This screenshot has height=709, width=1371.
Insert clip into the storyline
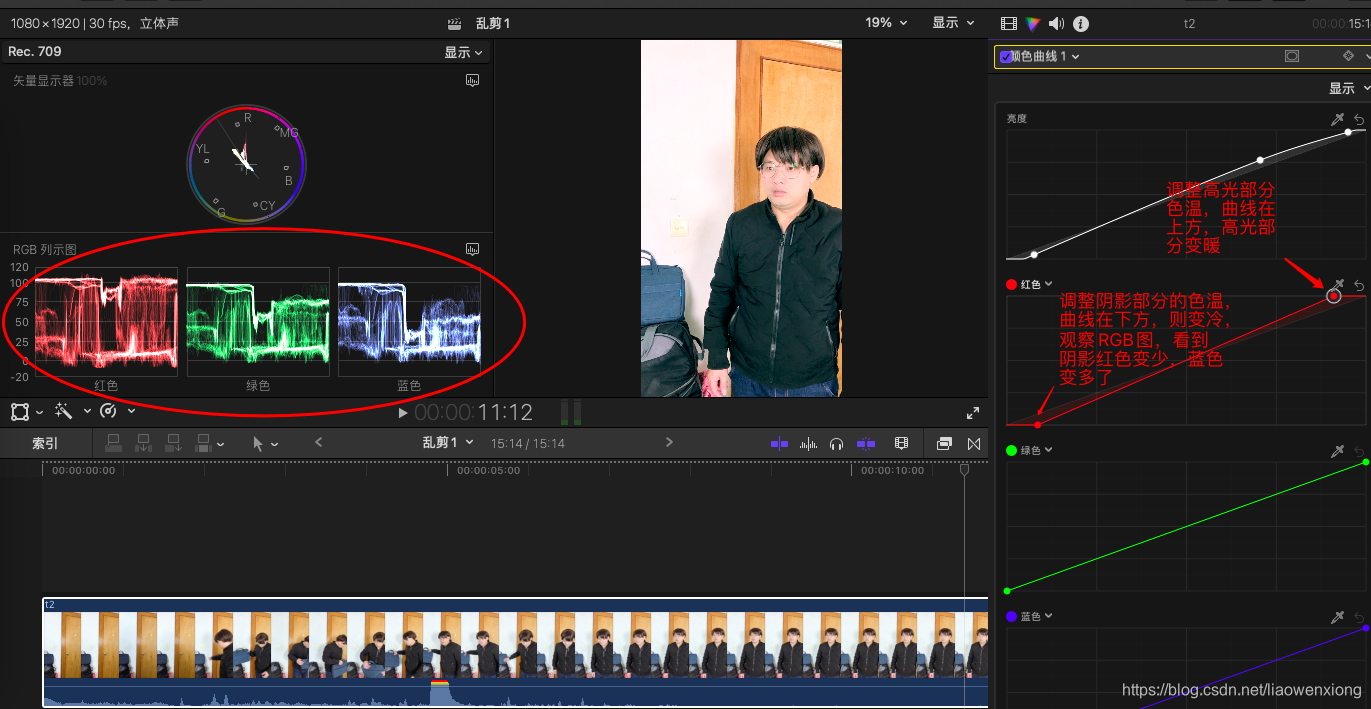143,443
